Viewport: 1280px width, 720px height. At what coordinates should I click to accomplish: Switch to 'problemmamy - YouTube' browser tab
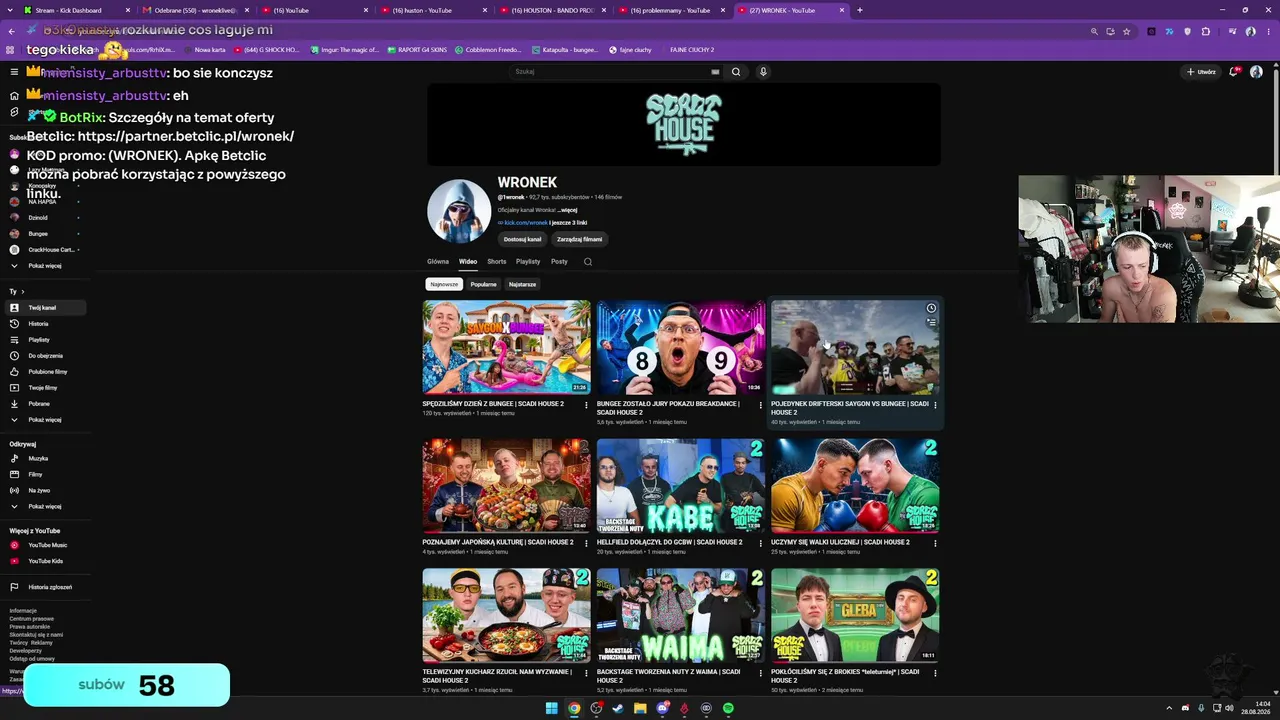pos(670,10)
